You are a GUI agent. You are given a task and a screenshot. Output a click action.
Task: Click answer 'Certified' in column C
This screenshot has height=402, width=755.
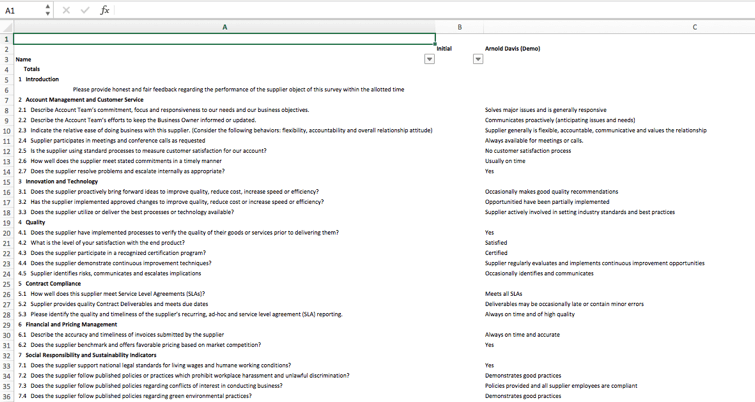coord(496,253)
